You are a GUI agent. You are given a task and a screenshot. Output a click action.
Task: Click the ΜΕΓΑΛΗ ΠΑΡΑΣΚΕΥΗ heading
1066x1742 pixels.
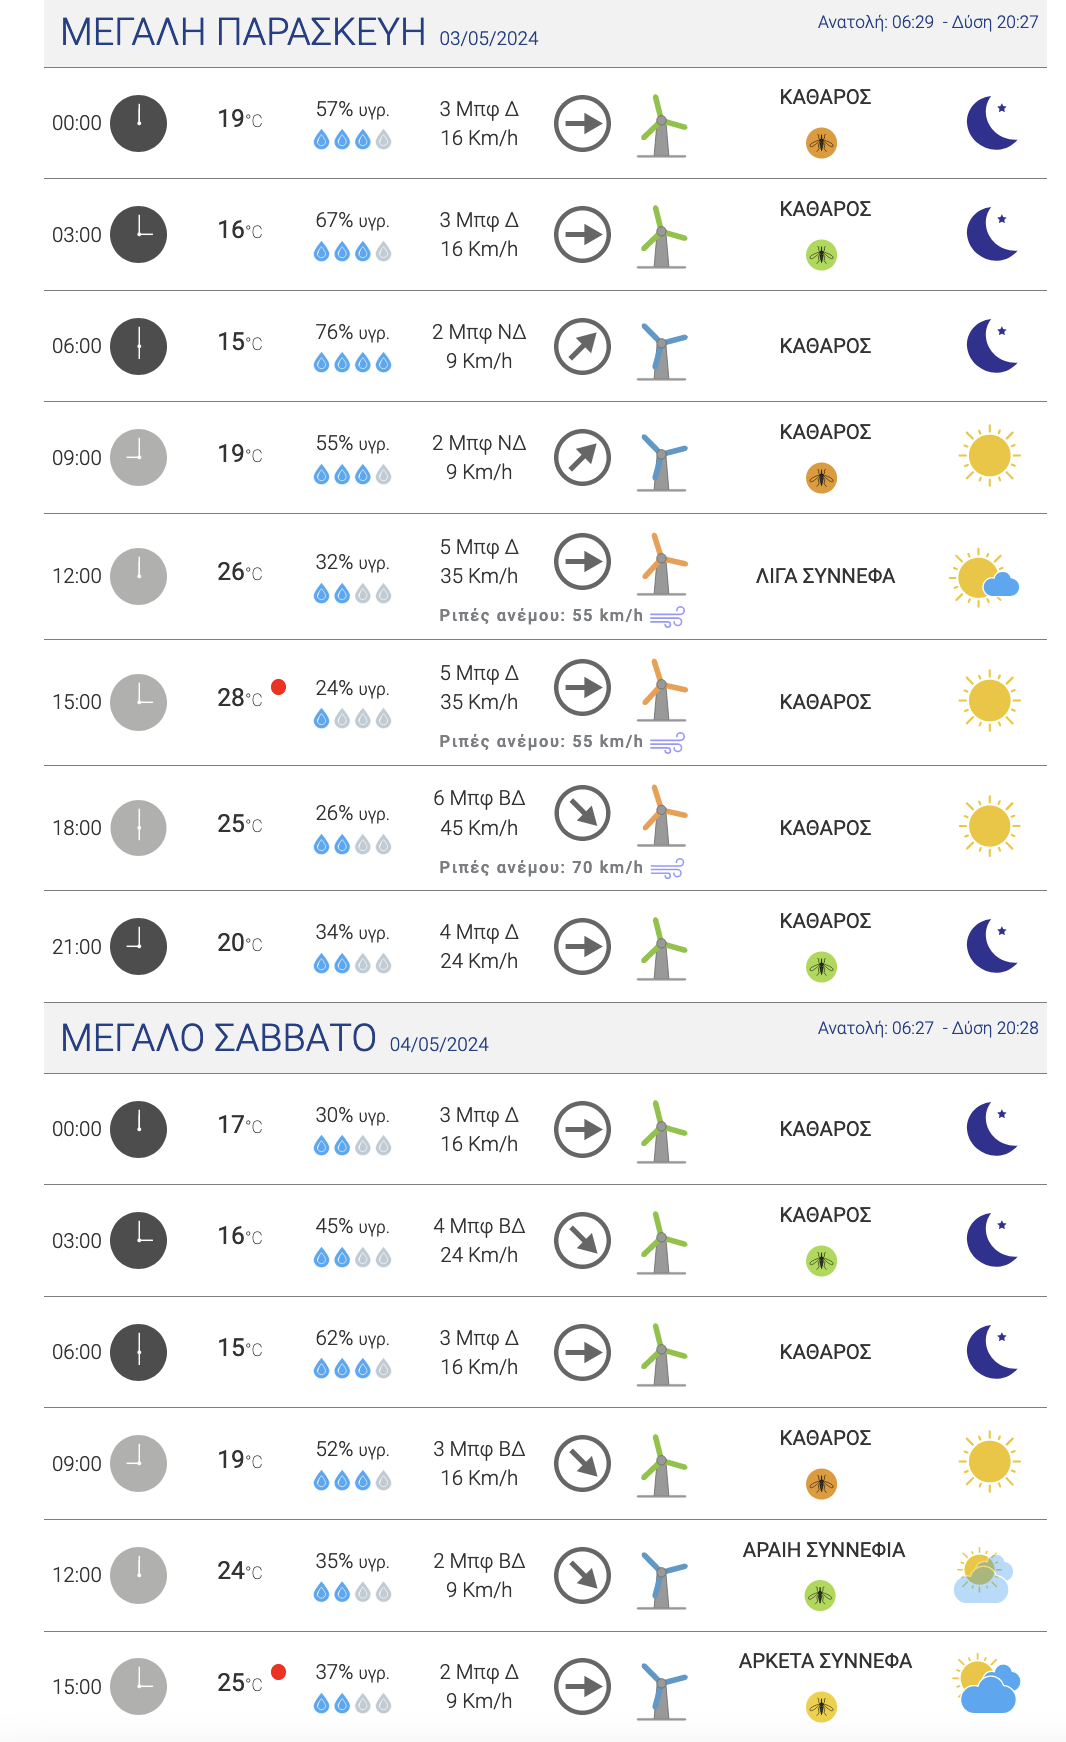(243, 33)
